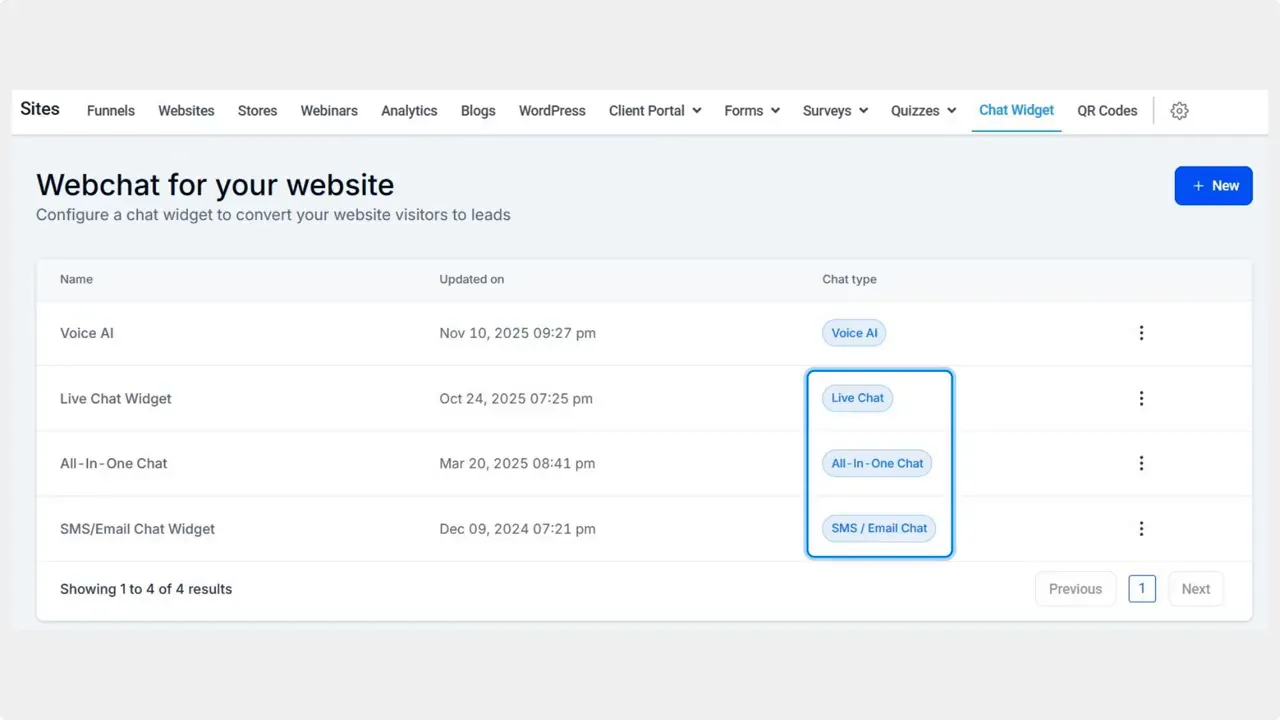Image resolution: width=1280 pixels, height=720 pixels.
Task: Open options menu for Live Chat Widget
Action: [1141, 398]
